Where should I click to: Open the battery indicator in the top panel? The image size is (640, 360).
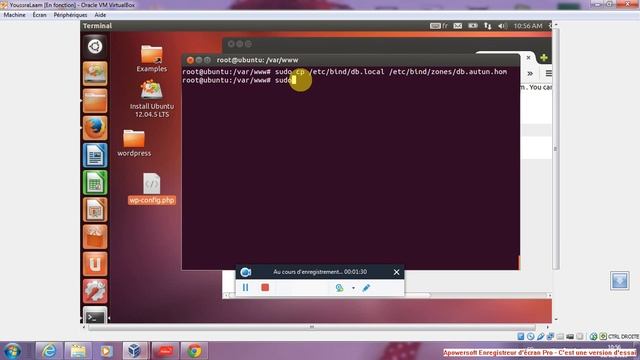tap(473, 26)
